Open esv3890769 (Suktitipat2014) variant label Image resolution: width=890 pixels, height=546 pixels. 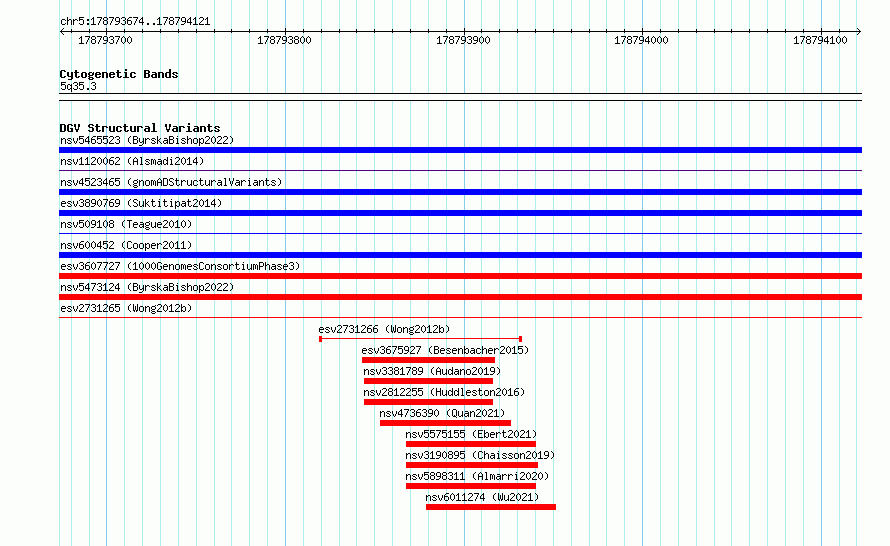coord(141,203)
